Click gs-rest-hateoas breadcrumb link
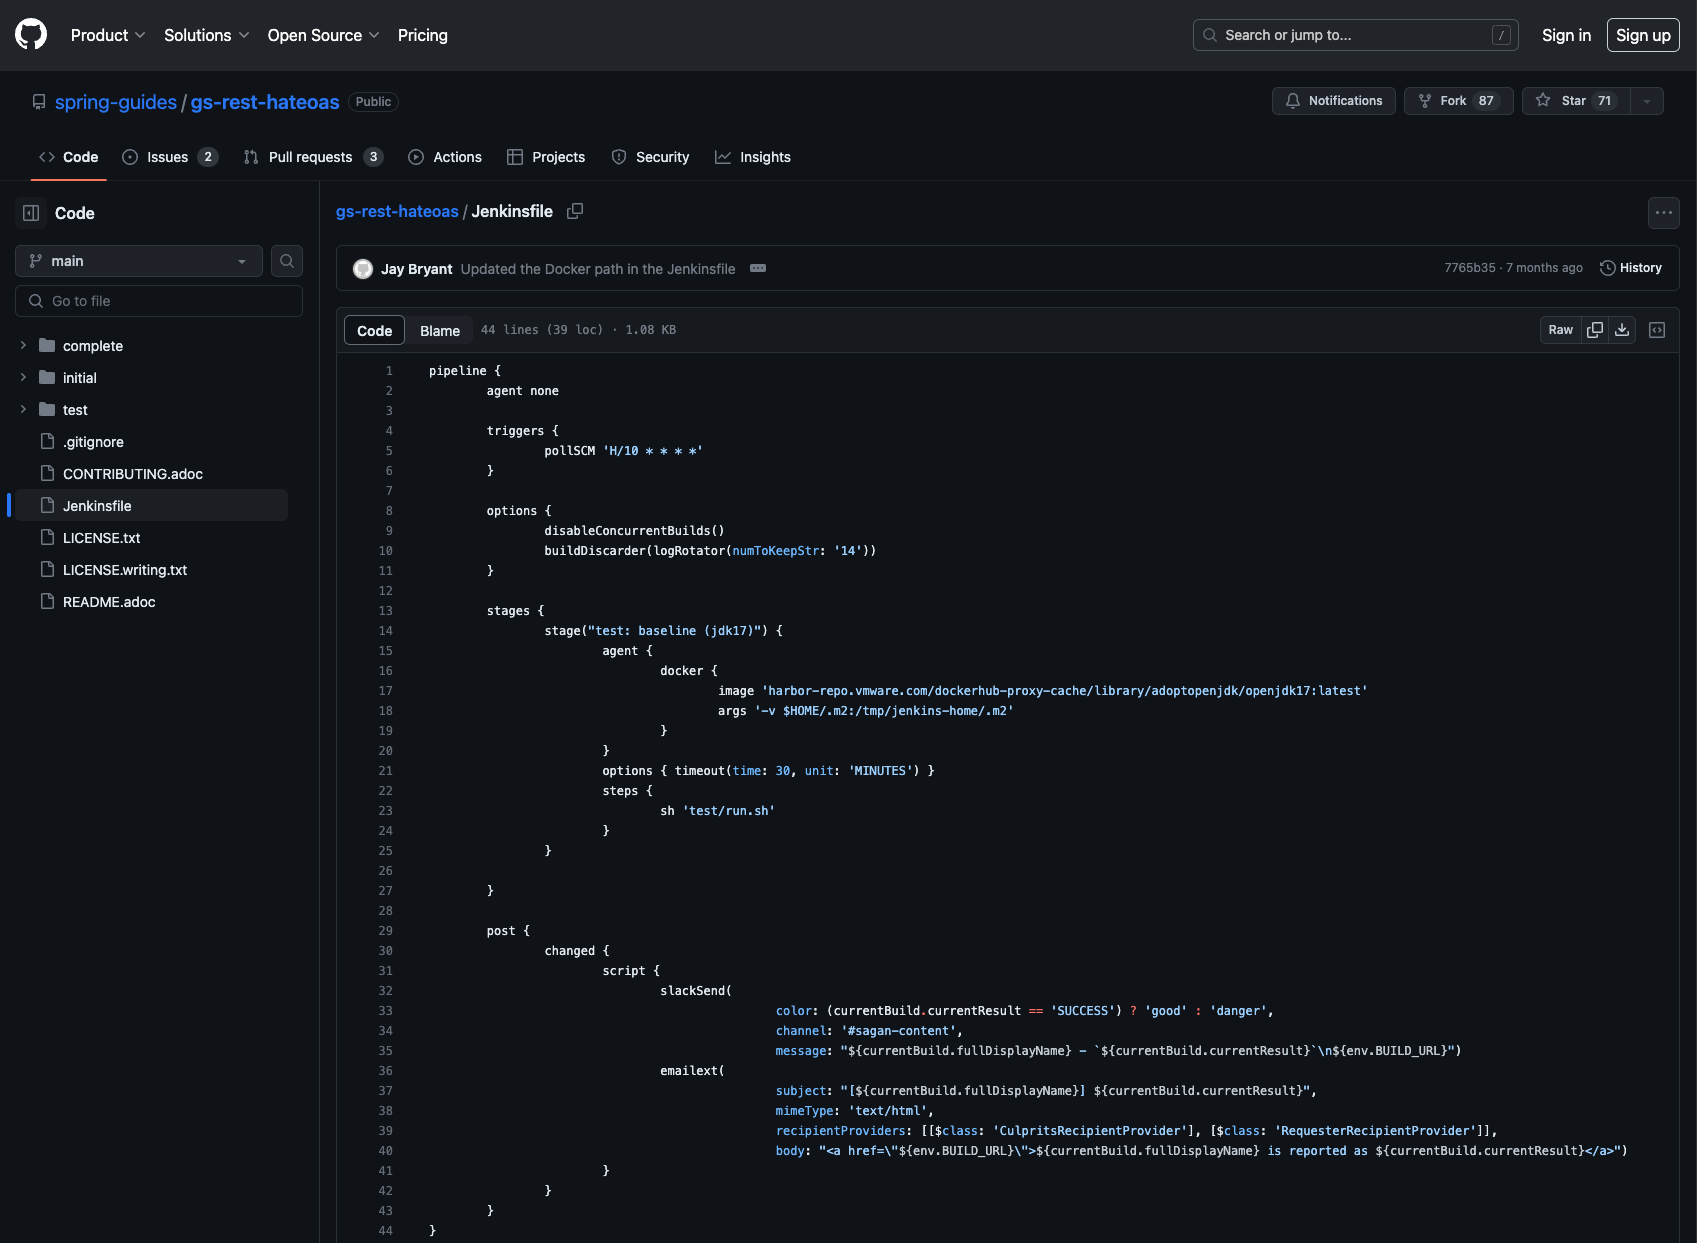 [x=397, y=211]
